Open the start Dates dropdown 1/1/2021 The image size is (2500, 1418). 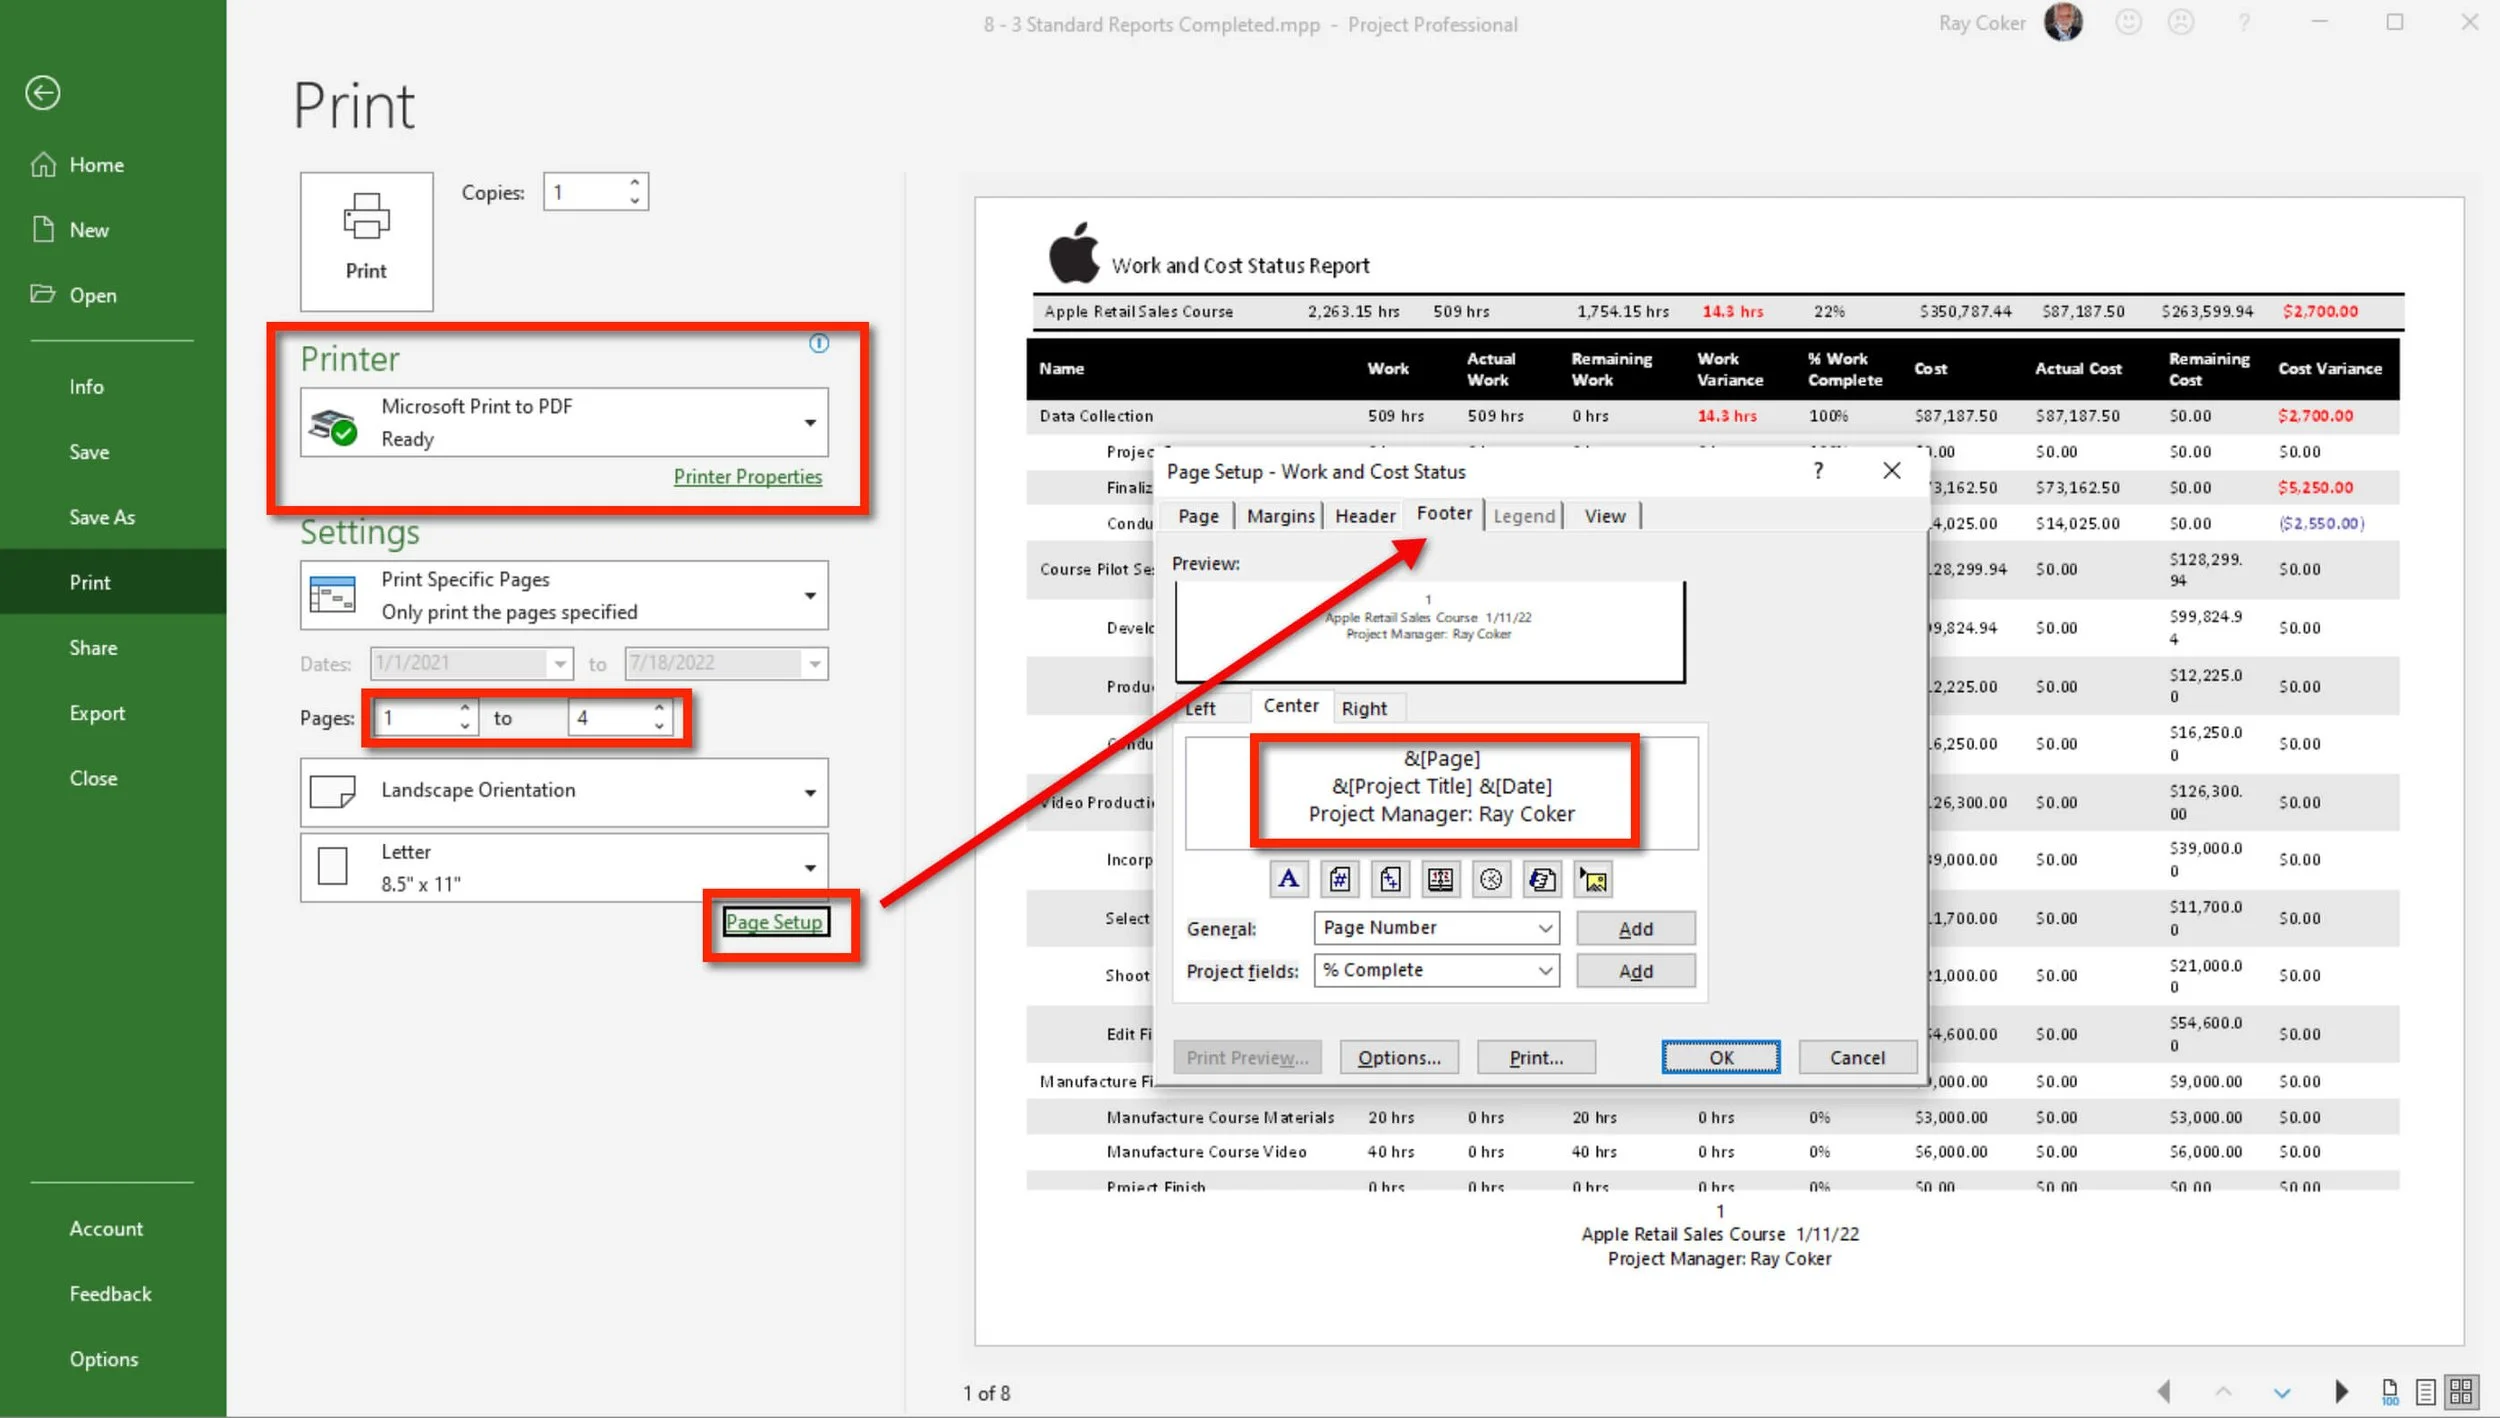(560, 664)
